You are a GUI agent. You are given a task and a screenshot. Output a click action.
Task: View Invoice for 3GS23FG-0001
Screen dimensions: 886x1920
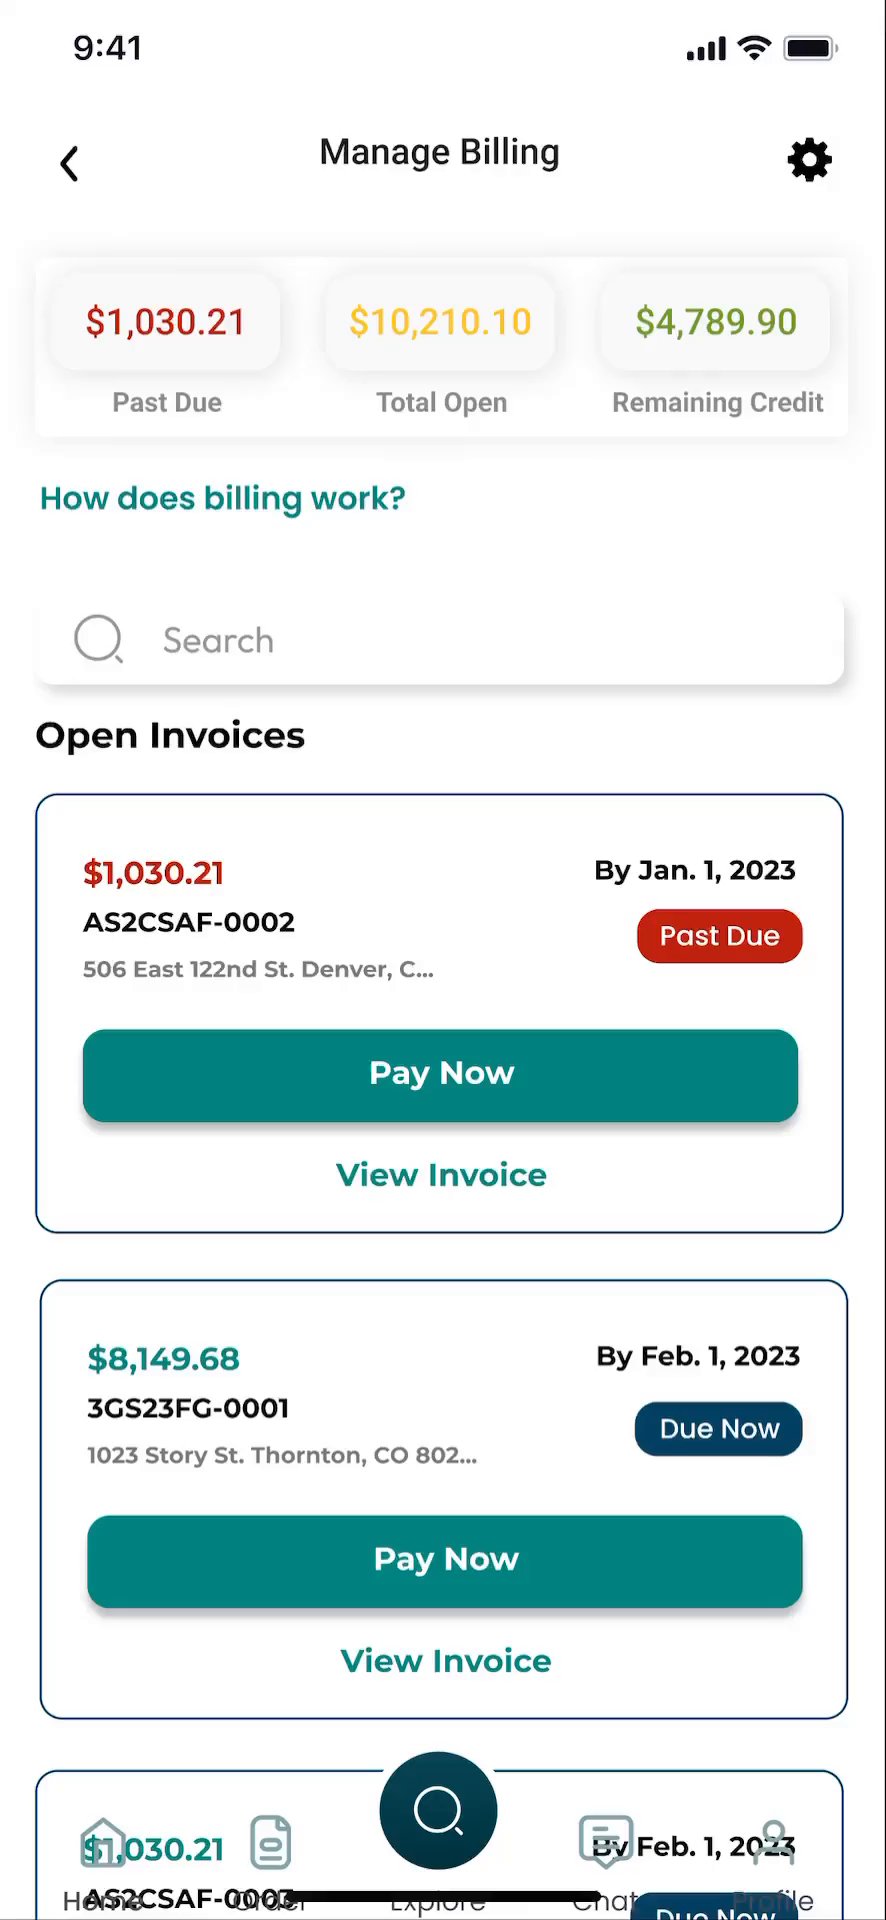(x=446, y=1661)
